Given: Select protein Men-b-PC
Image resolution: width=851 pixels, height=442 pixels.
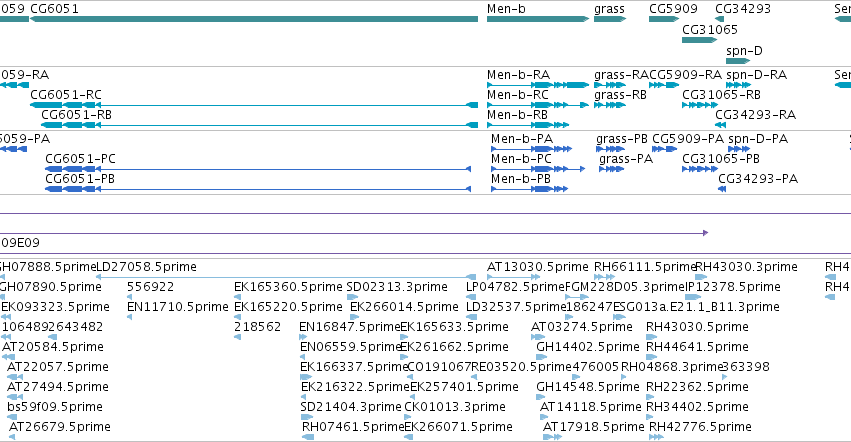Looking at the screenshot, I should tap(538, 169).
